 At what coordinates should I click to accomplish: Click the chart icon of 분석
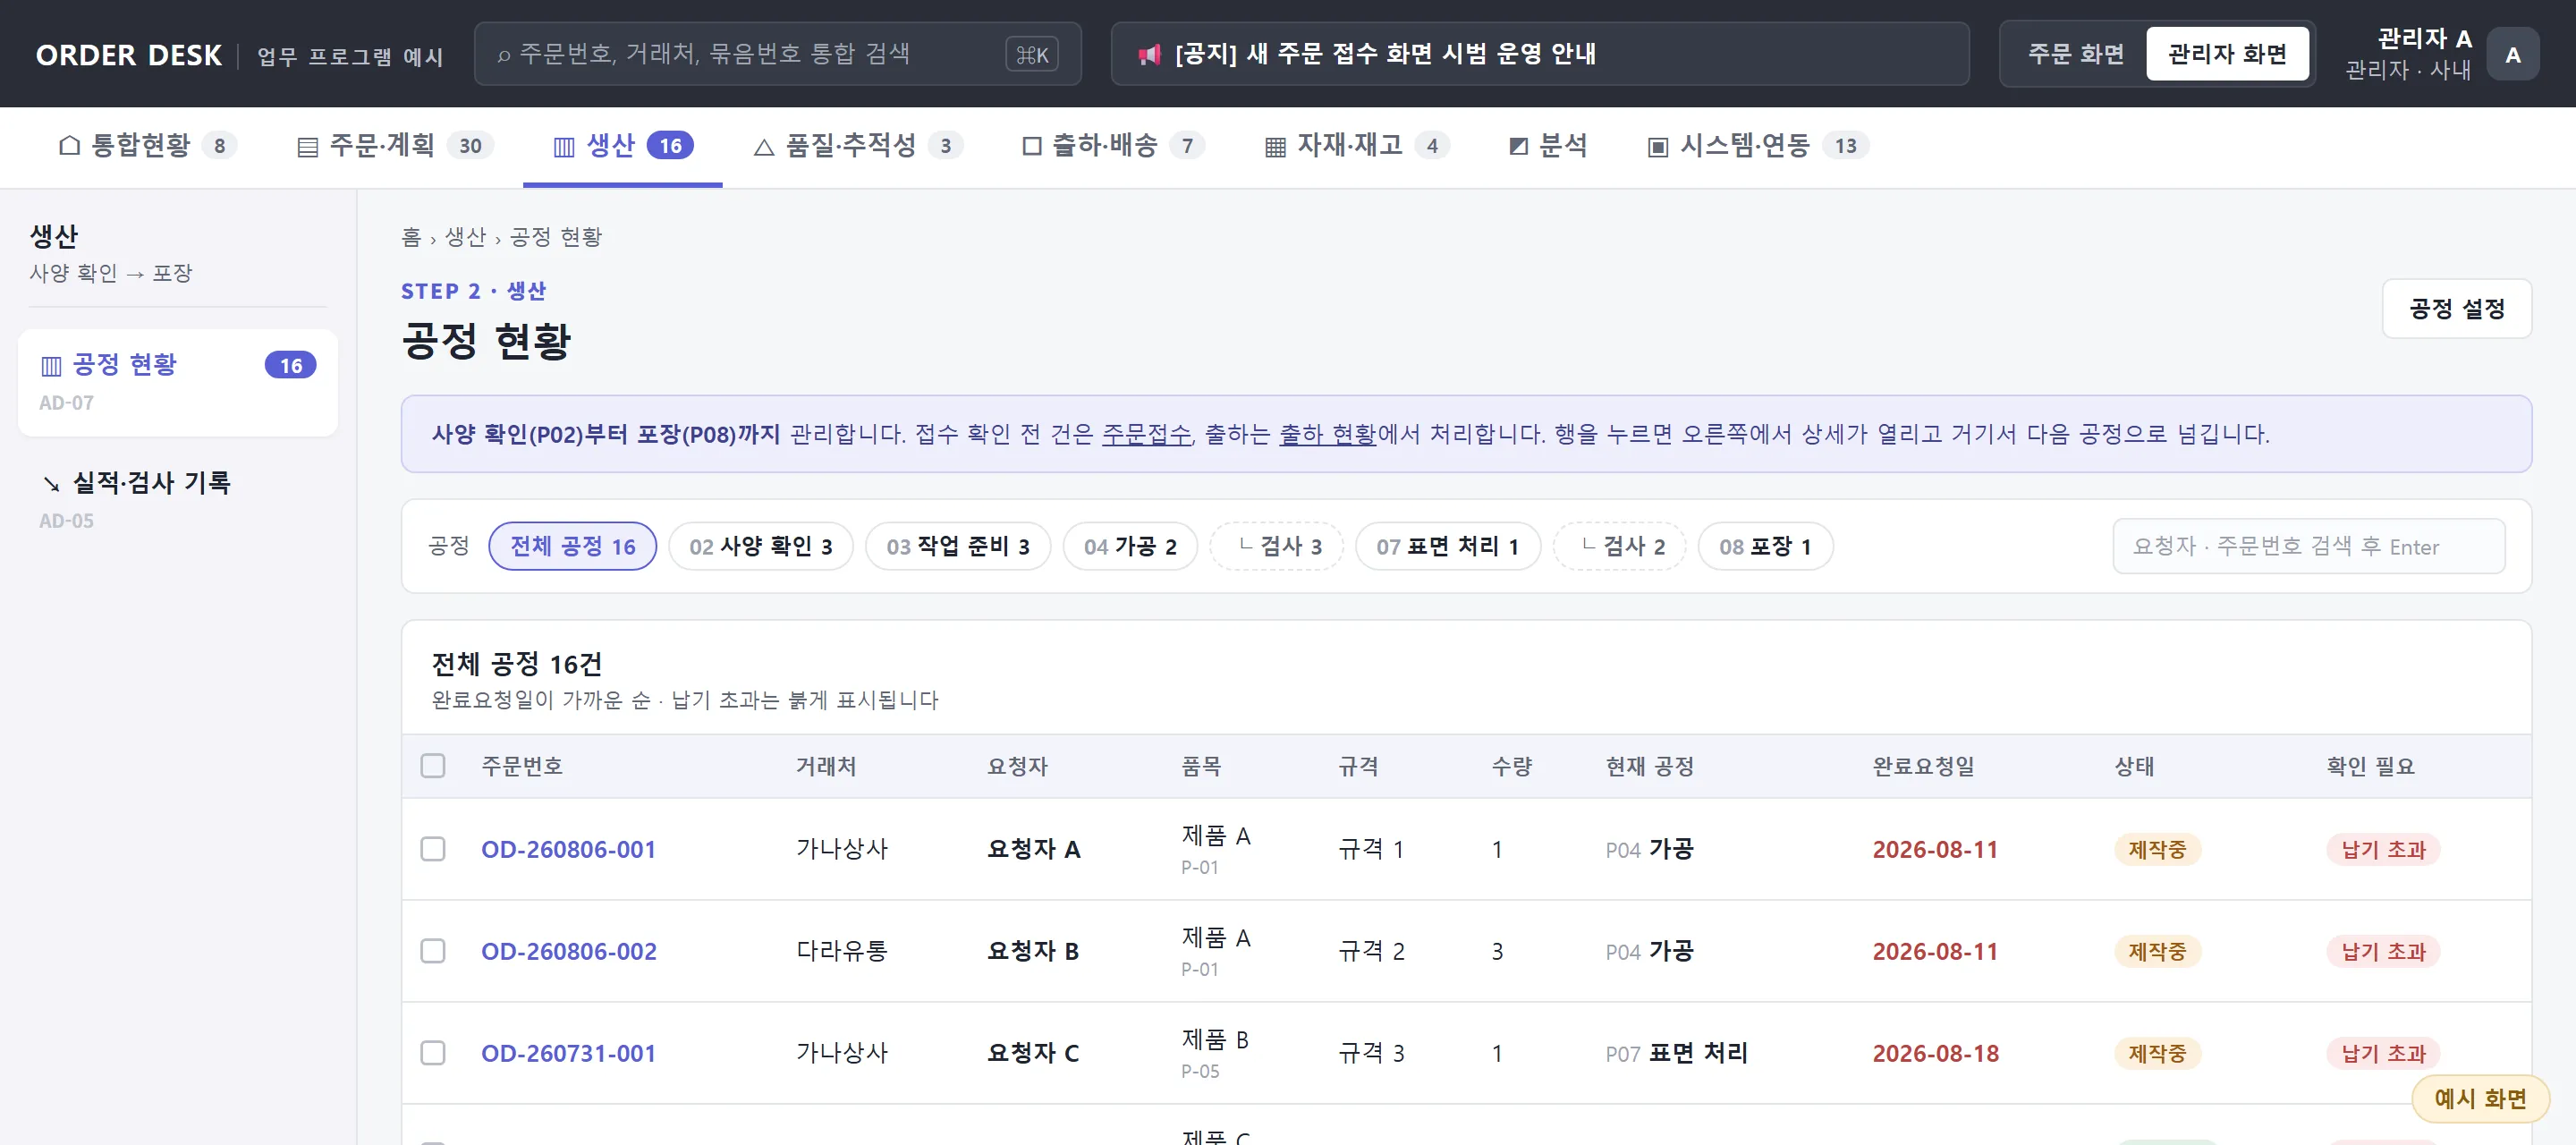coord(1518,146)
